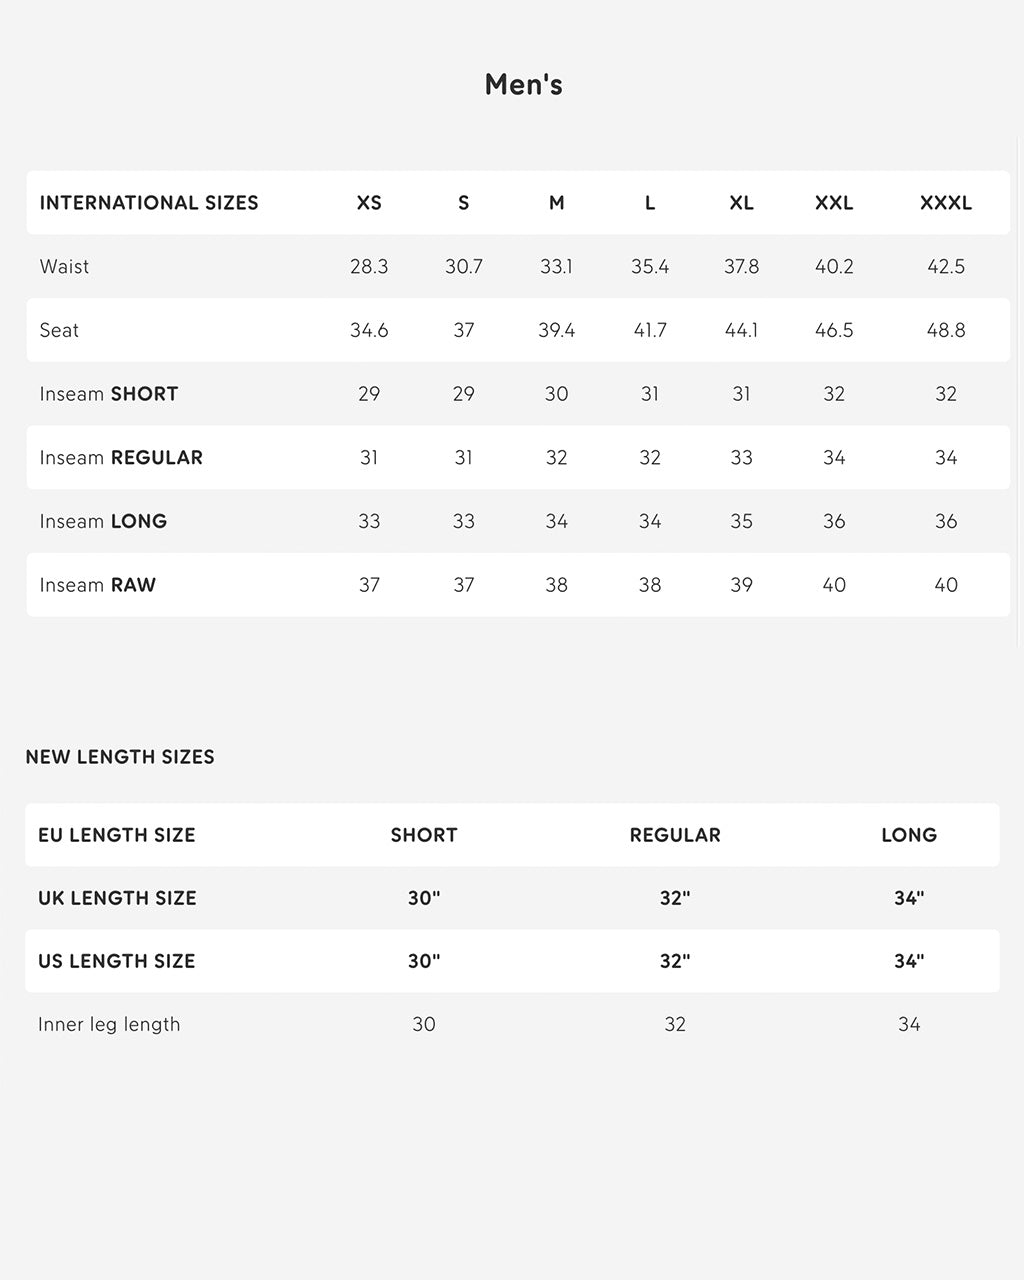Select the XS size column header
1024x1280 pixels.
[369, 203]
